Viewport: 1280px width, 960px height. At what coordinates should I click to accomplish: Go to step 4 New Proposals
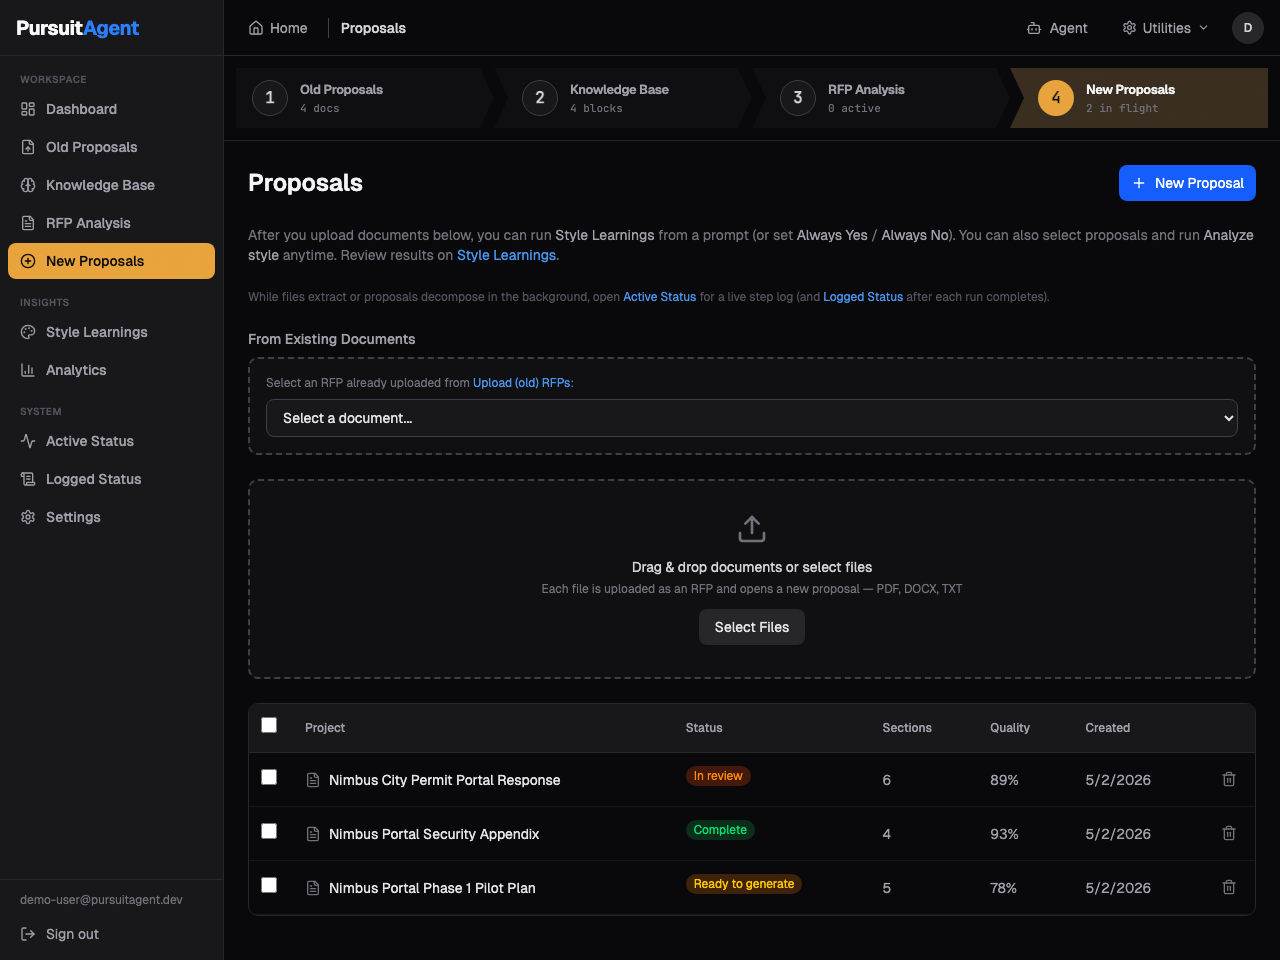(1140, 98)
